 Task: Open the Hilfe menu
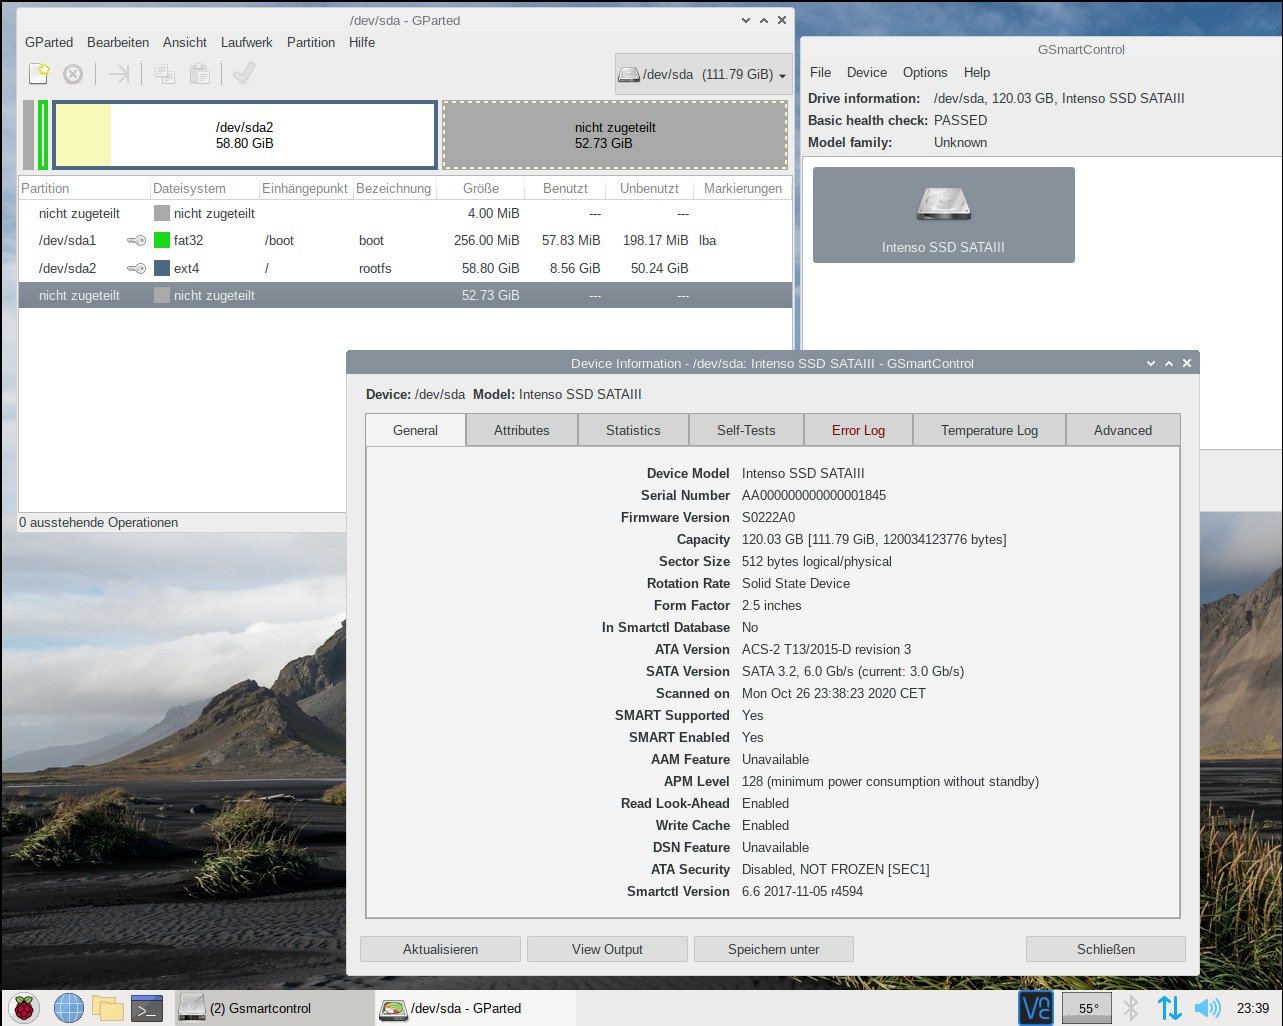point(362,42)
